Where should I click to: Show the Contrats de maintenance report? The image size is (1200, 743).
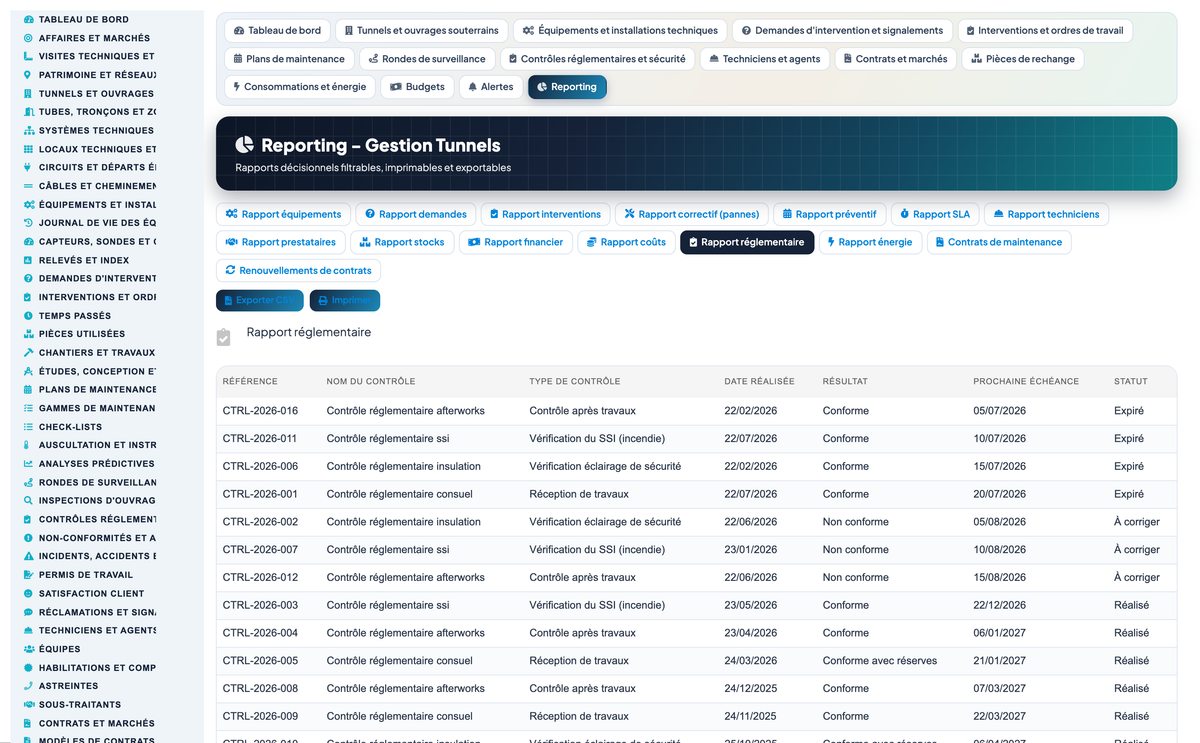point(999,242)
